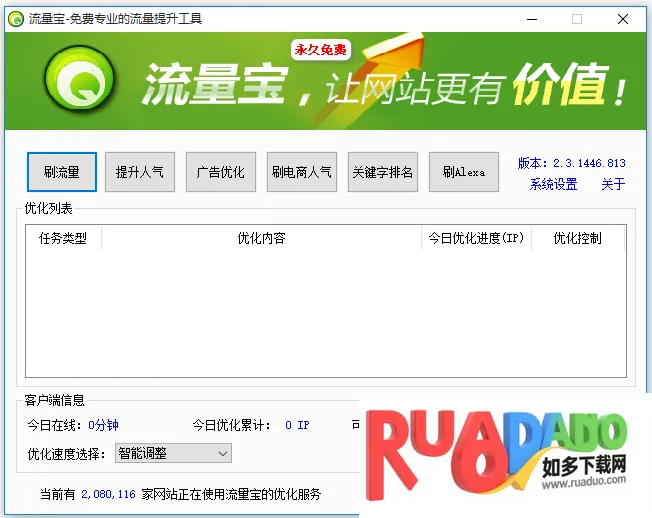Switch to 提升人气 section
652x518 pixels.
(139, 172)
